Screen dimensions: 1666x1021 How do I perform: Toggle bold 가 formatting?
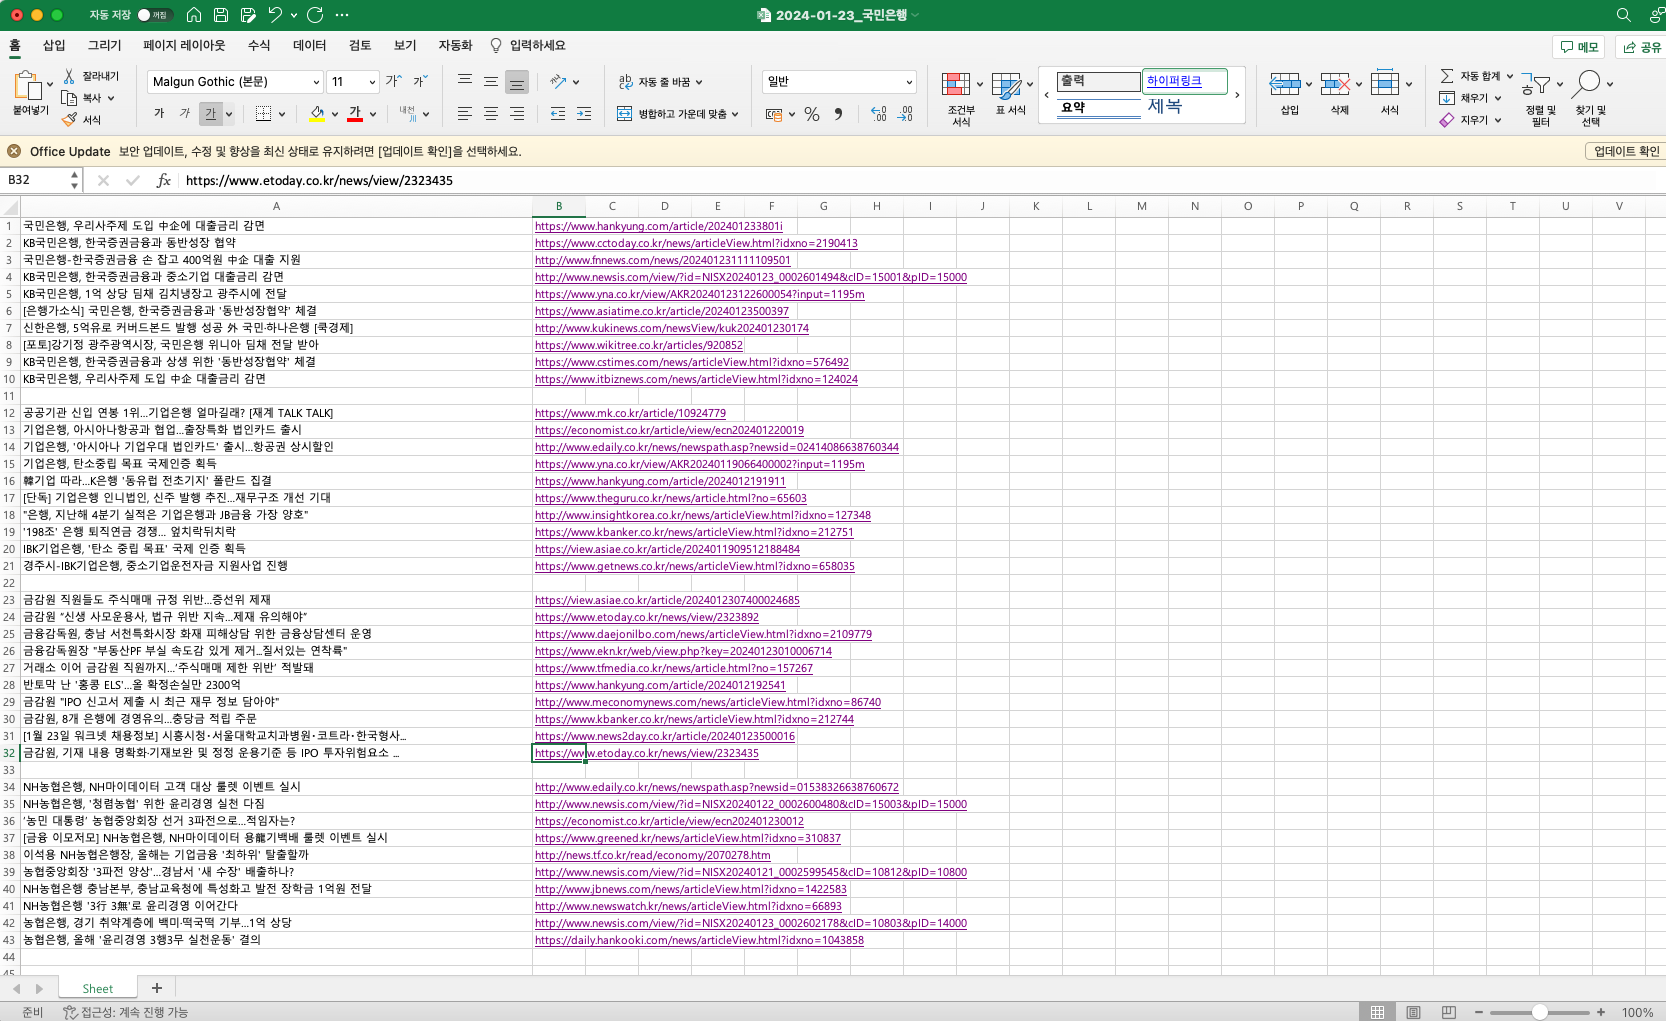[159, 114]
